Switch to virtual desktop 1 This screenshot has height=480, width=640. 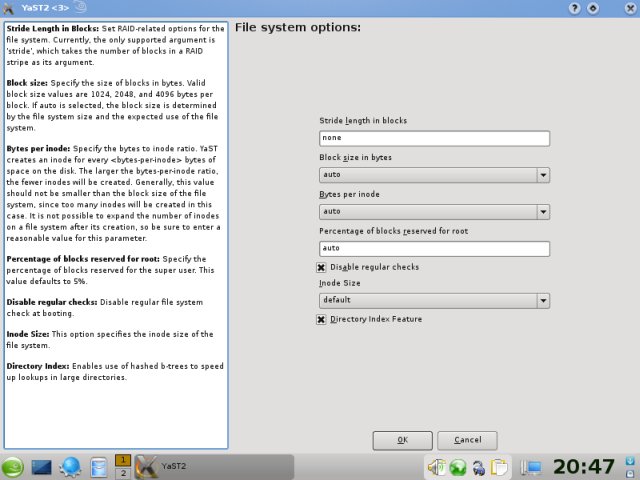(x=123, y=460)
